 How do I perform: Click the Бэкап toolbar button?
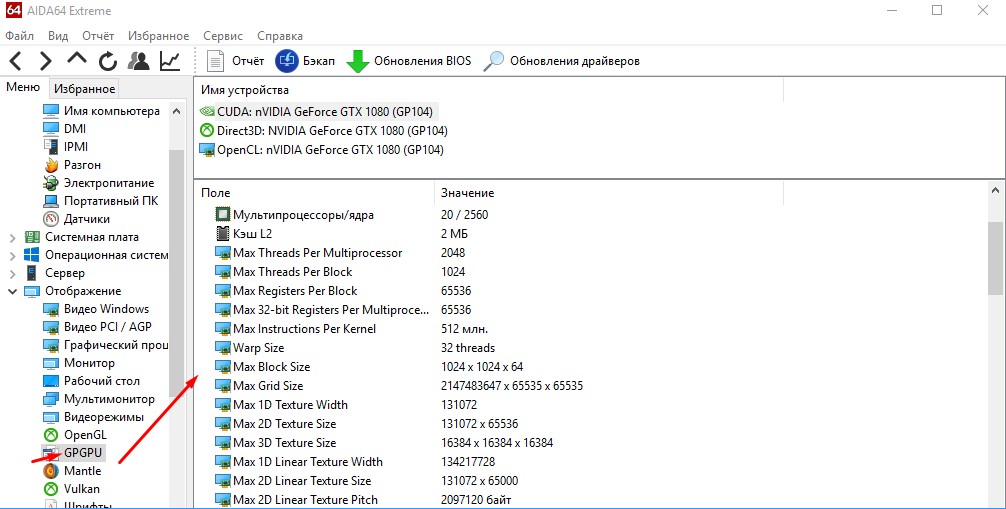(306, 61)
